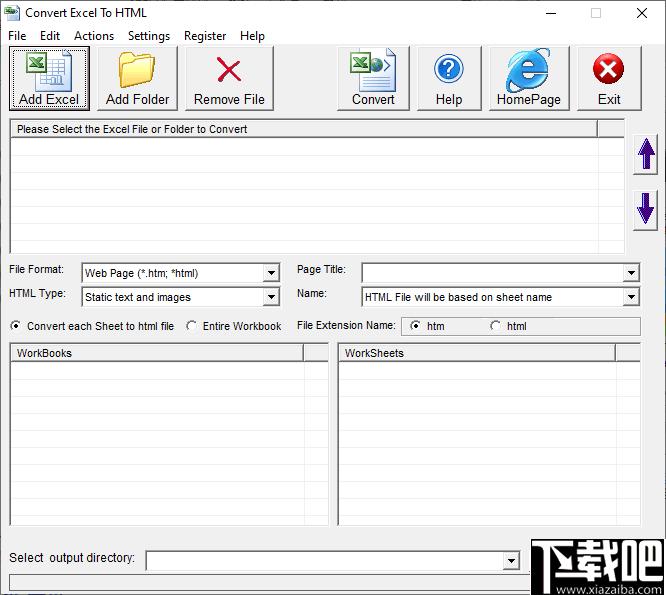Start conversion with the Convert icon
Image resolution: width=666 pixels, height=595 pixels.
[x=373, y=79]
